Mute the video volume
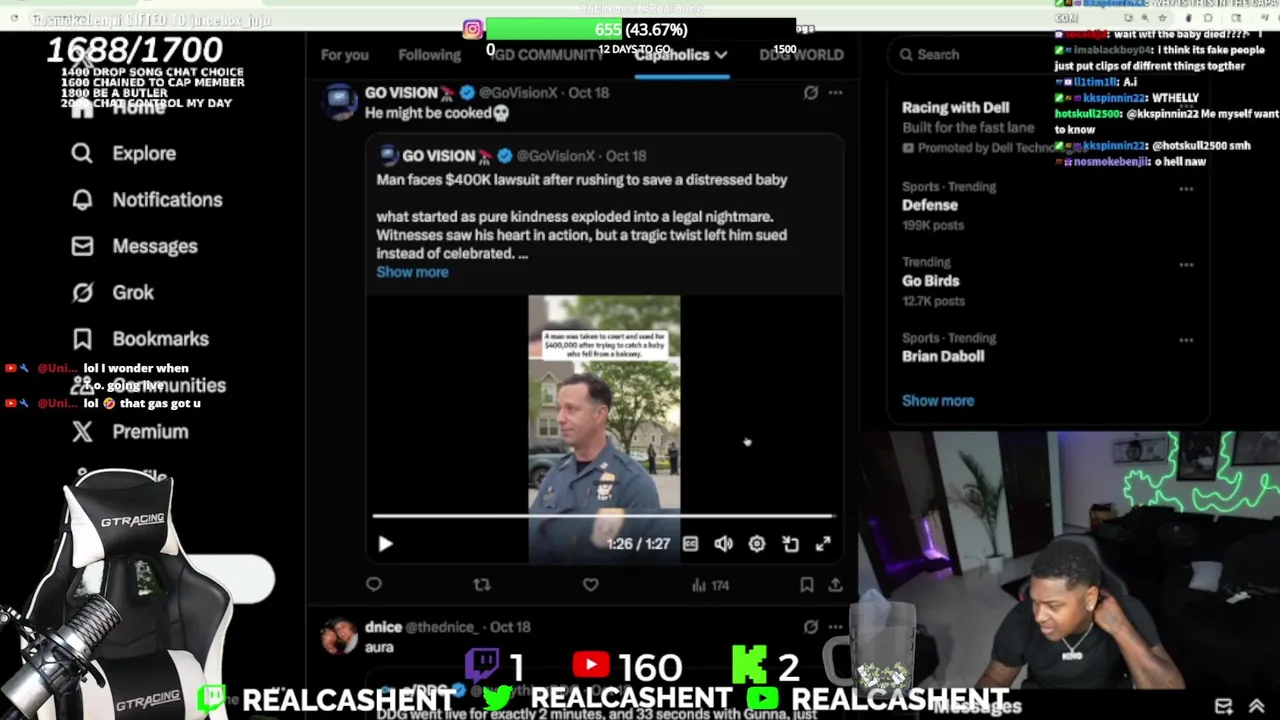 point(723,544)
